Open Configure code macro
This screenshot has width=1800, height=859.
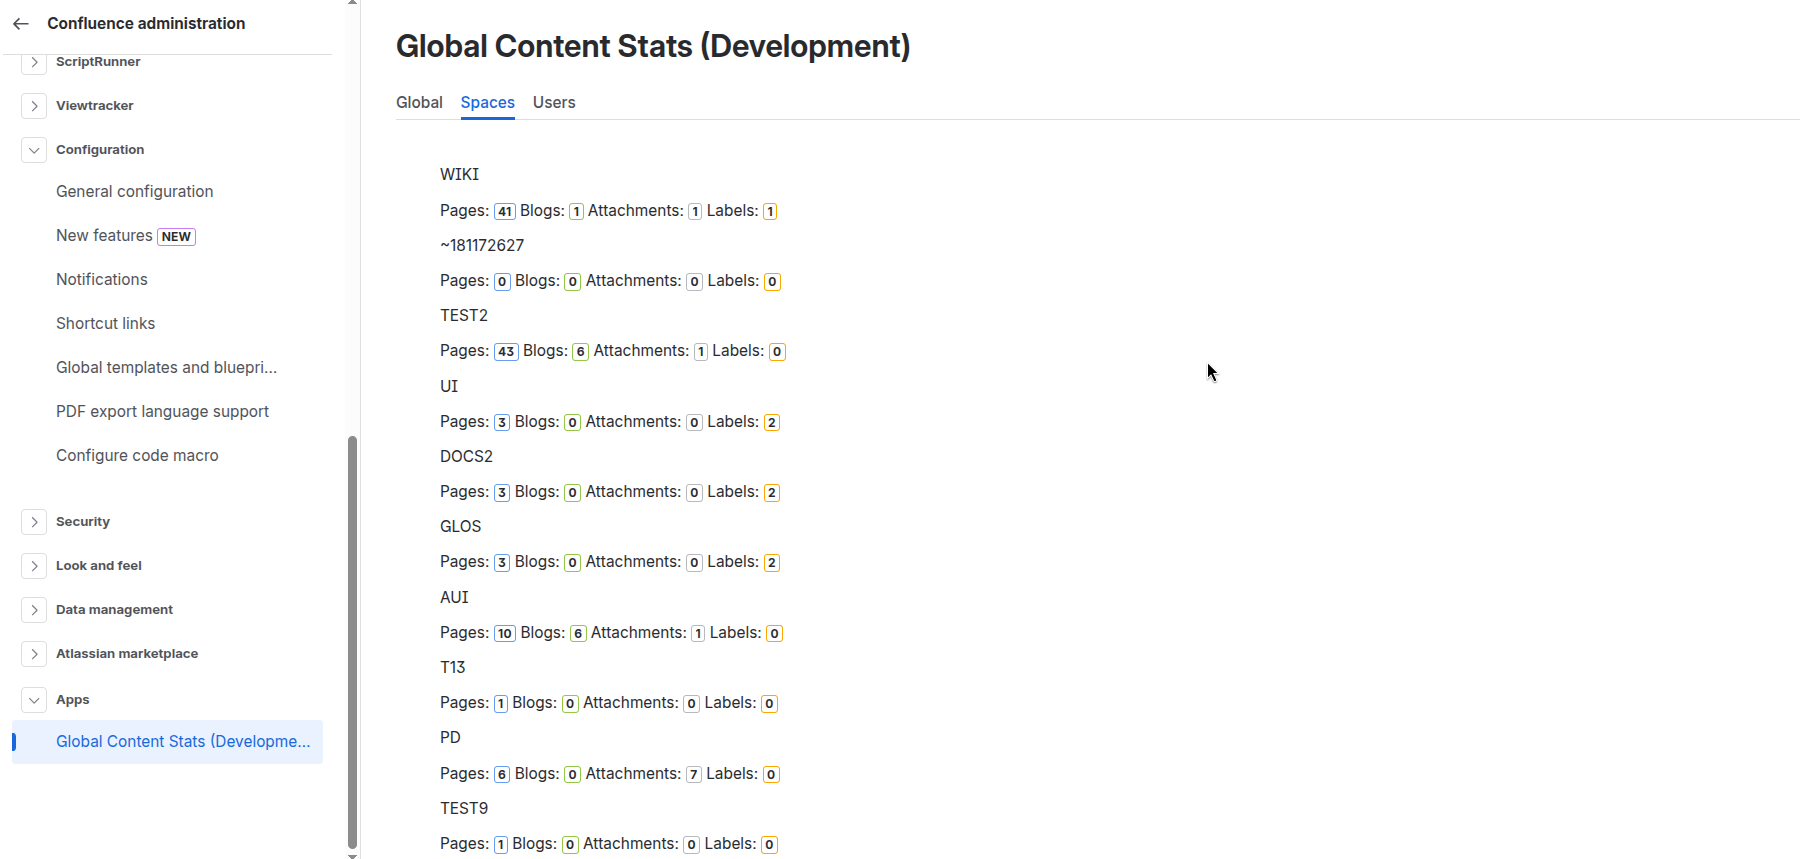(137, 456)
